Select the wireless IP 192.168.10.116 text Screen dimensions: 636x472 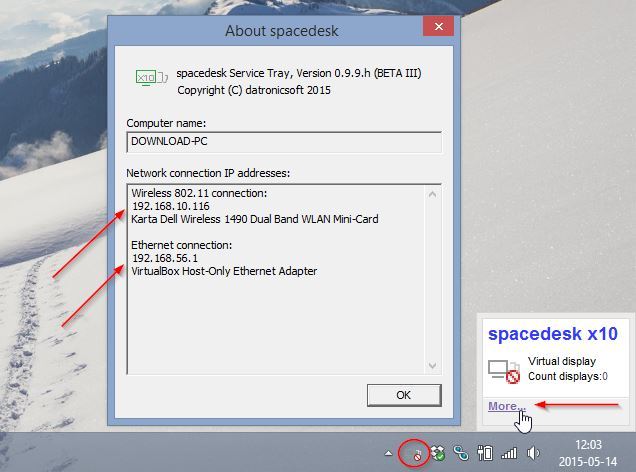click(x=171, y=206)
